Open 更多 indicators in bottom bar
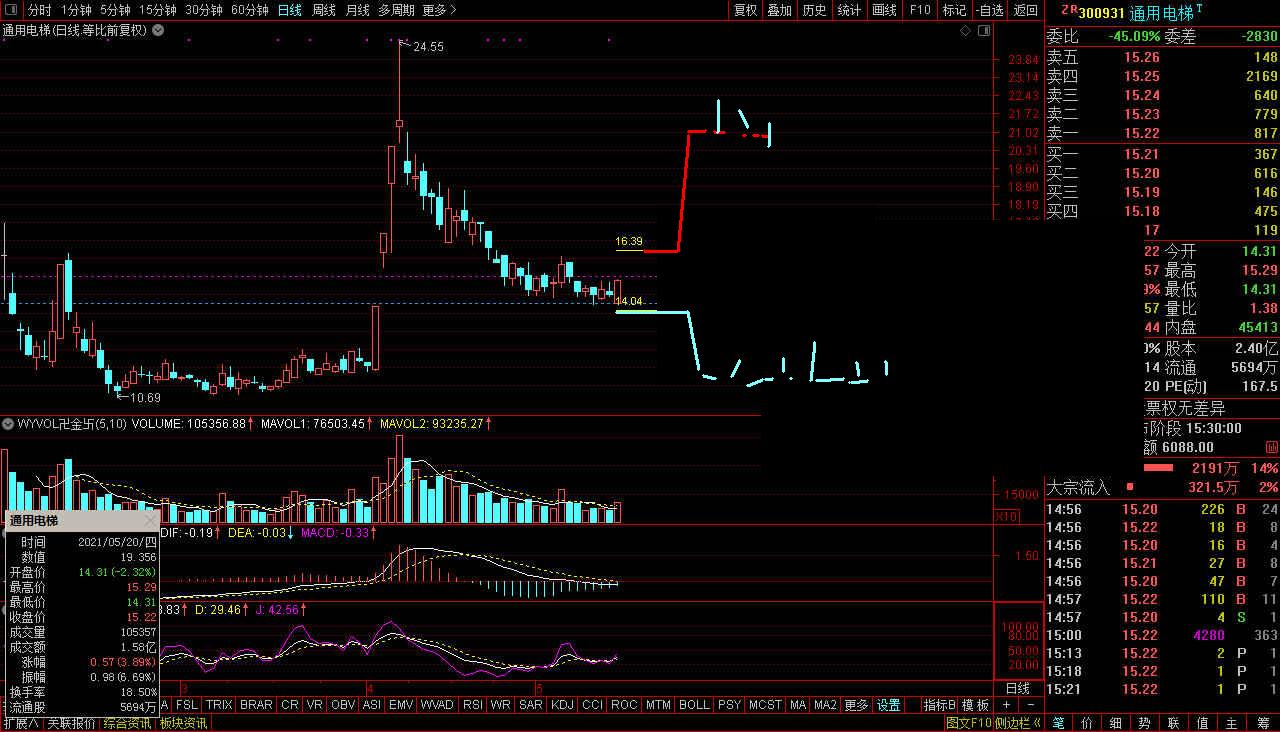The image size is (1280, 732). click(856, 705)
